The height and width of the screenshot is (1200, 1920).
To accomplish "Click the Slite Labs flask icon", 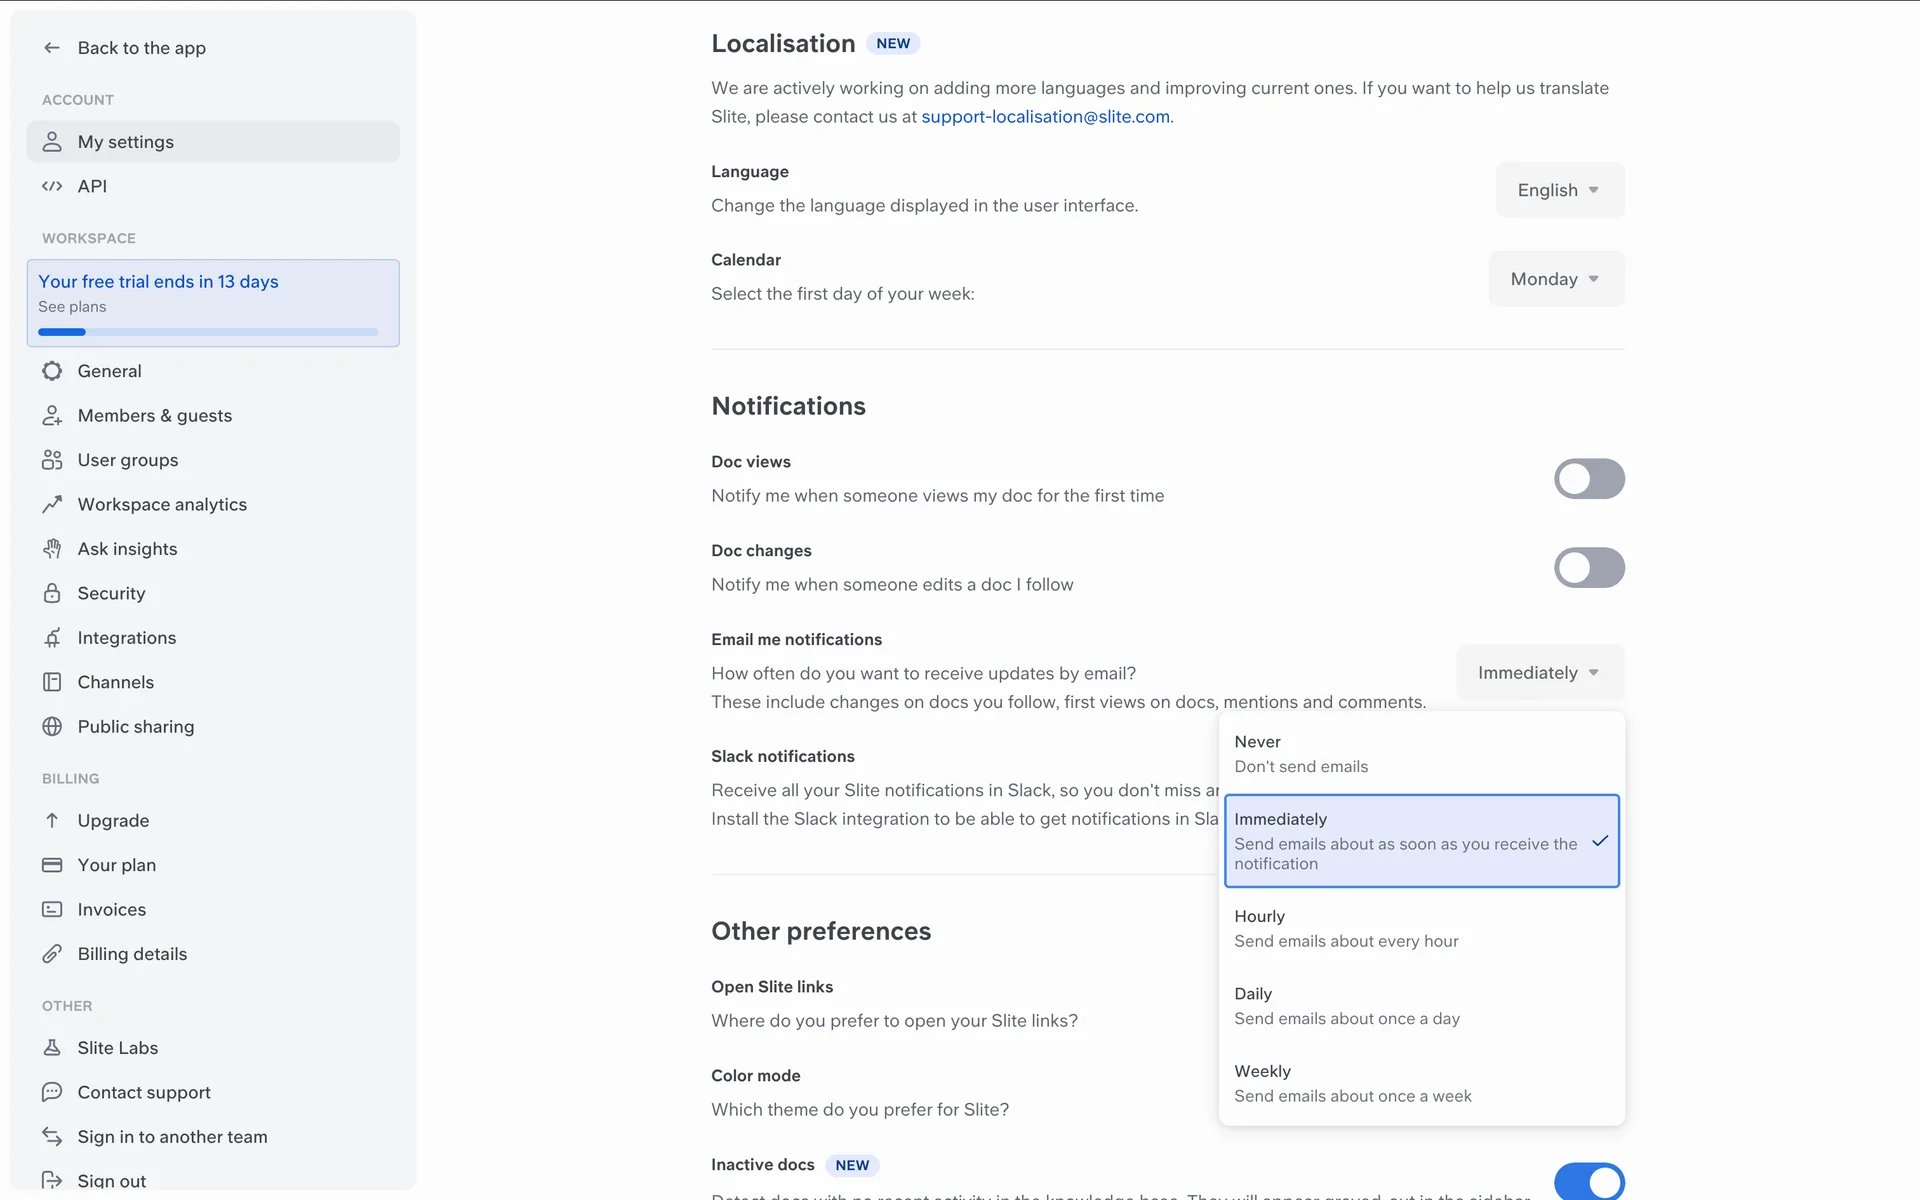I will coord(52,1048).
